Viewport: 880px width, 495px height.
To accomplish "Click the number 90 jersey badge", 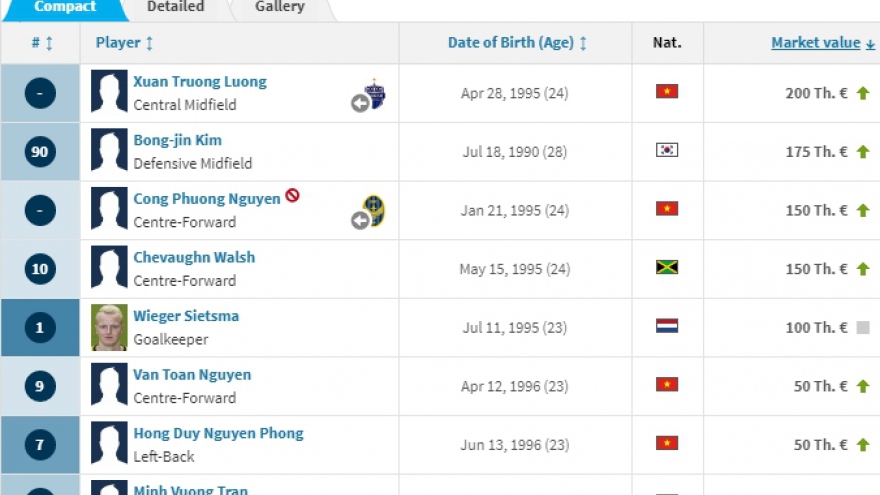I will (40, 152).
